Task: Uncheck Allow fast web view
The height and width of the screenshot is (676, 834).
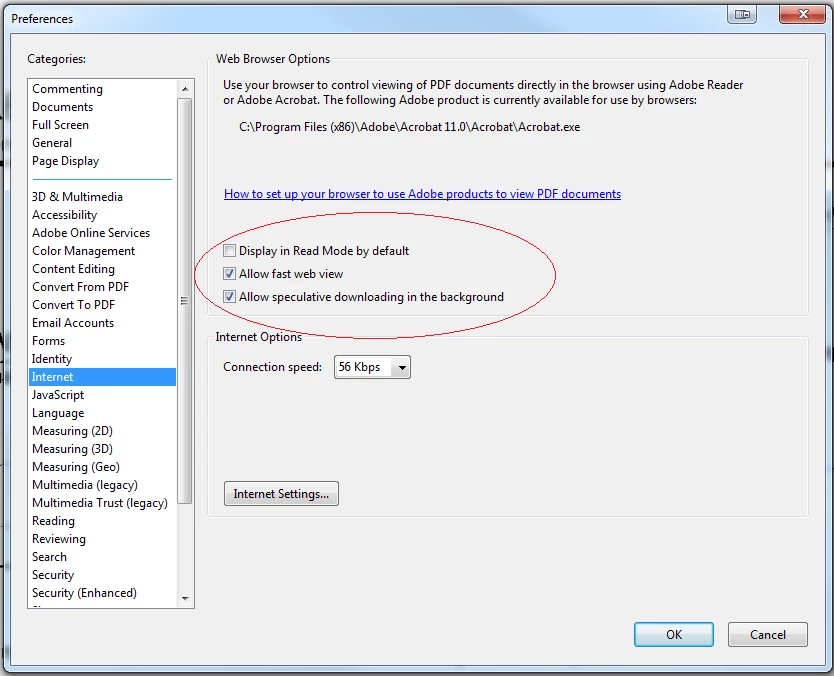Action: [x=229, y=274]
